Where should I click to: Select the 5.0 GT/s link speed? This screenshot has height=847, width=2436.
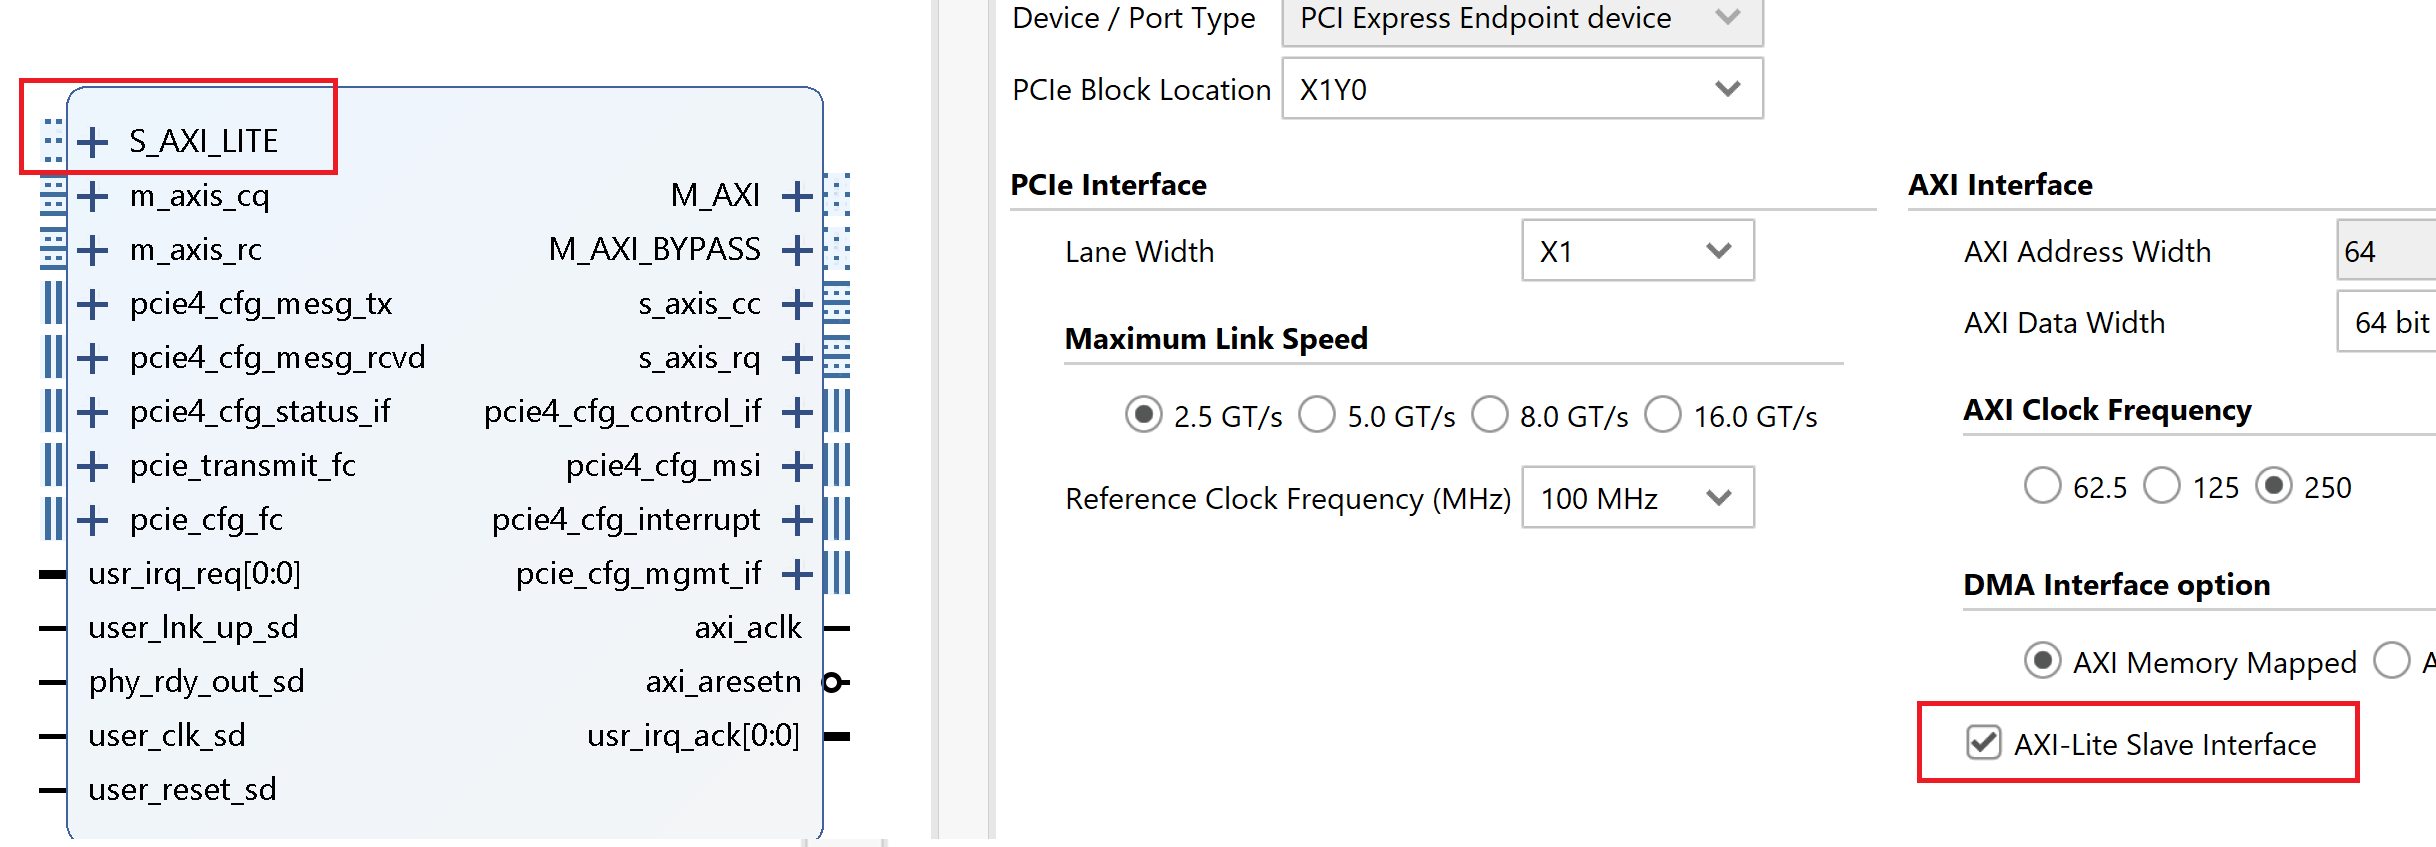coord(1318,414)
